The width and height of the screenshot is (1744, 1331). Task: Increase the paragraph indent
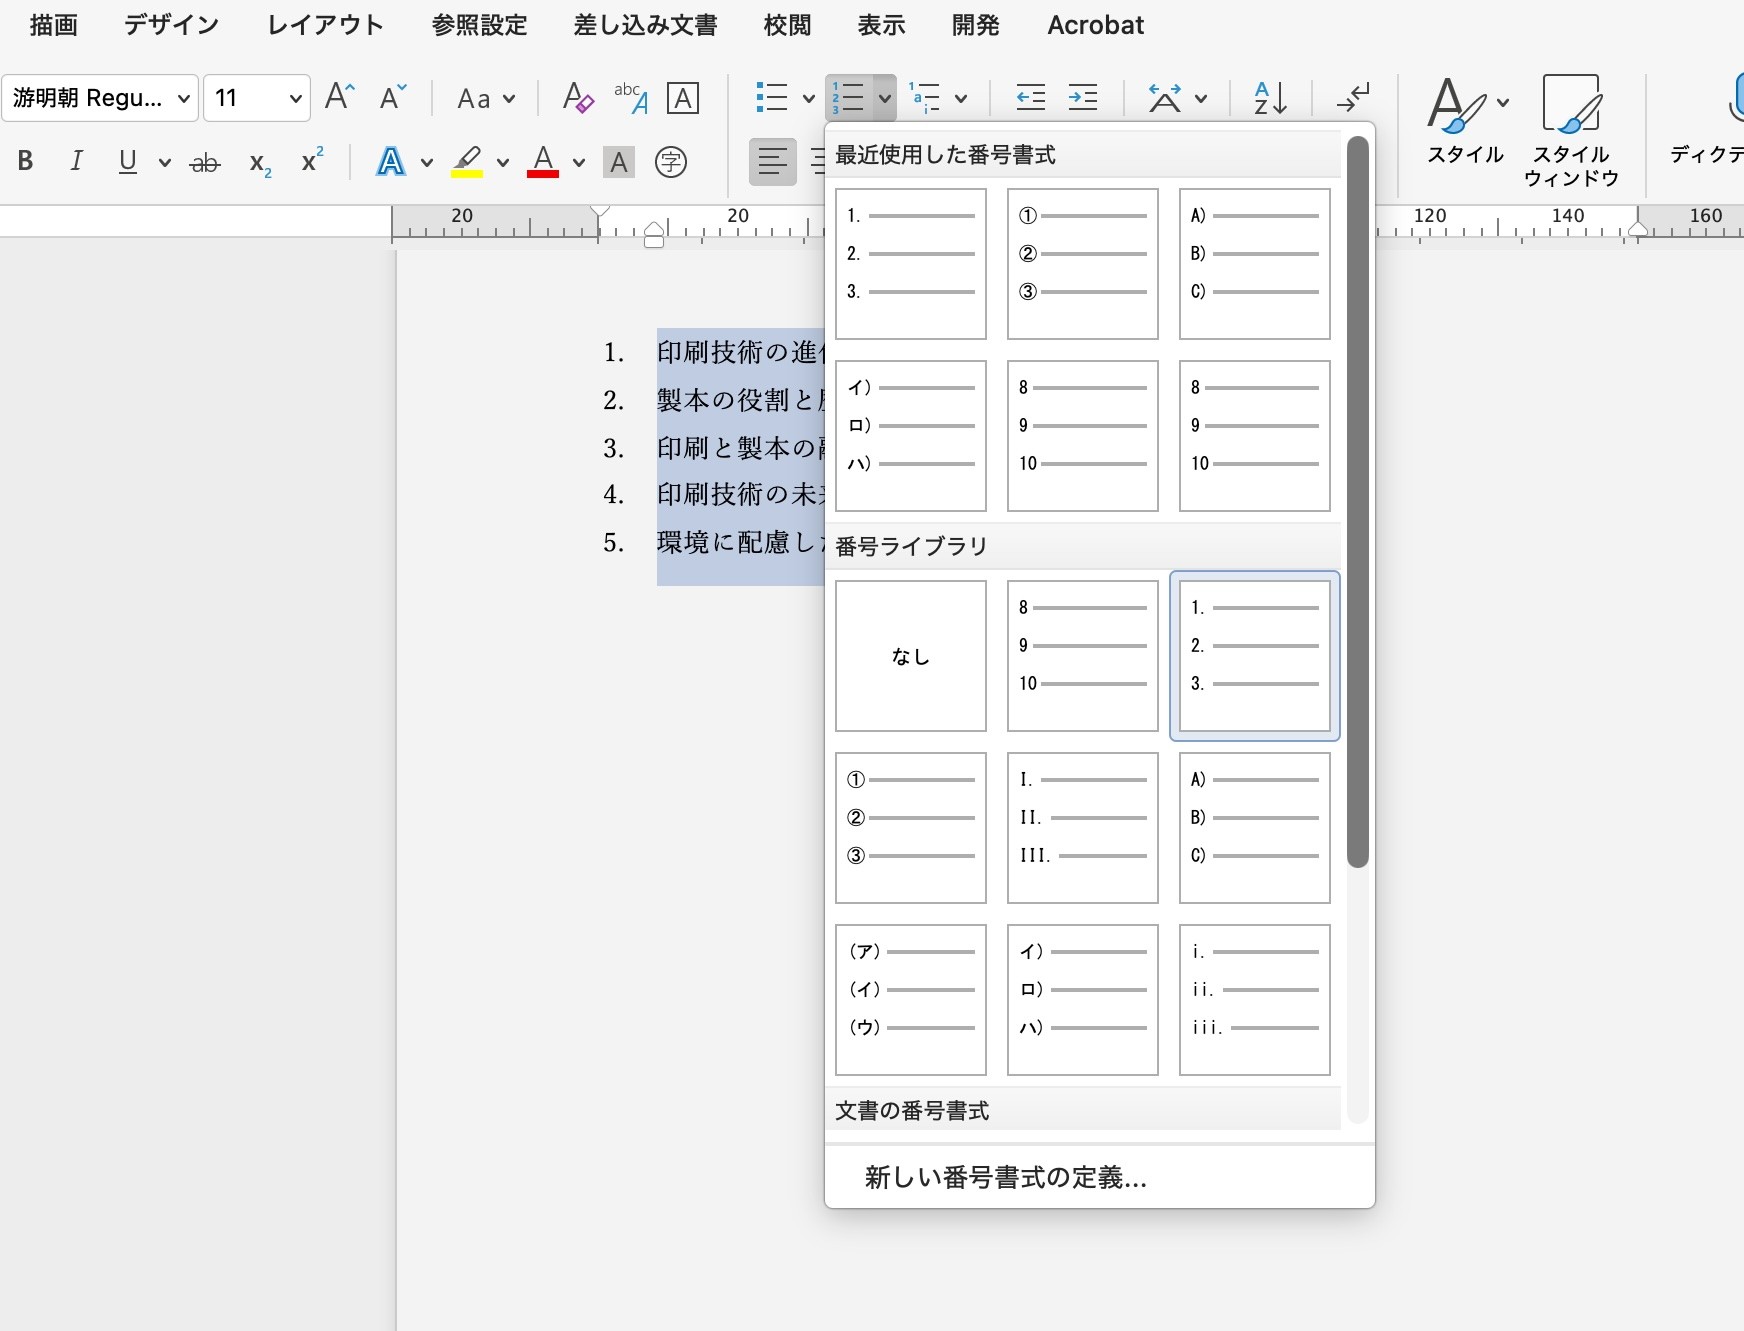[1083, 97]
